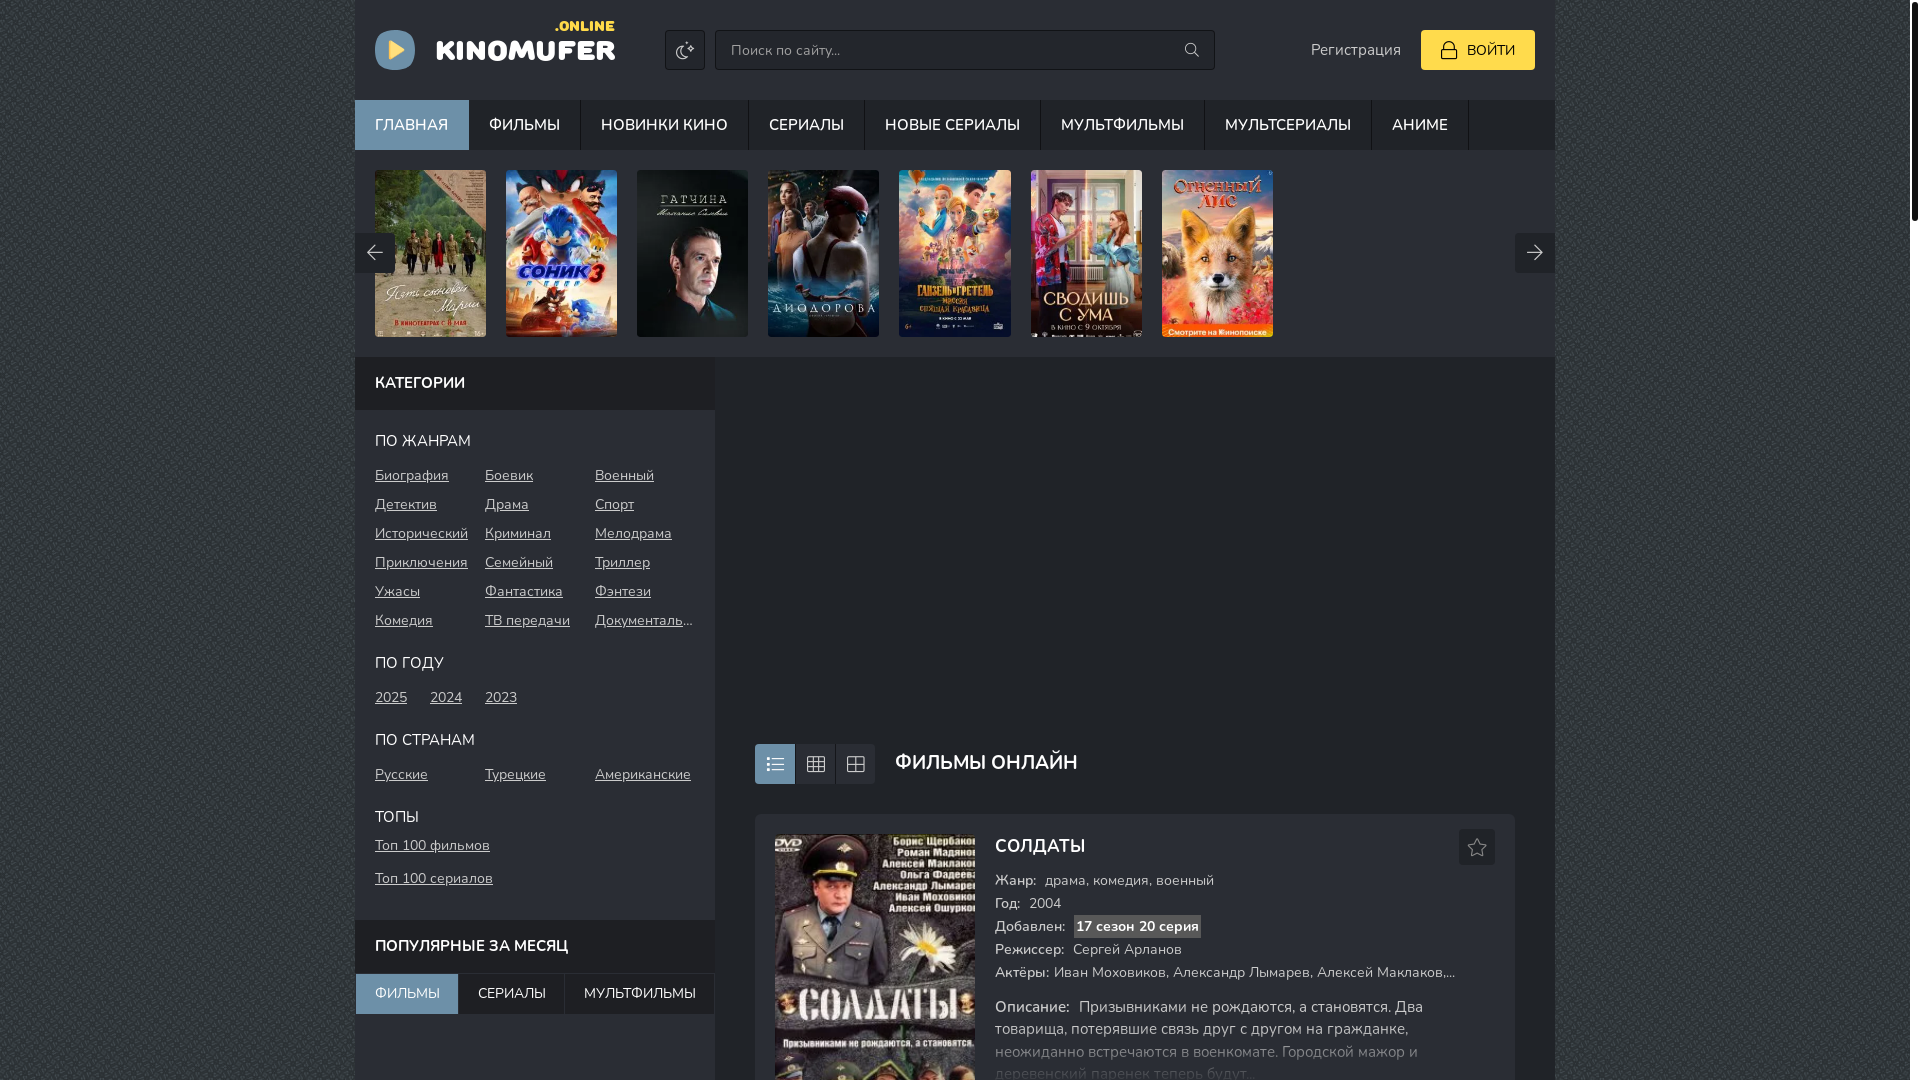
Task: Open the Сводишь с ума poster
Action: [1086, 253]
